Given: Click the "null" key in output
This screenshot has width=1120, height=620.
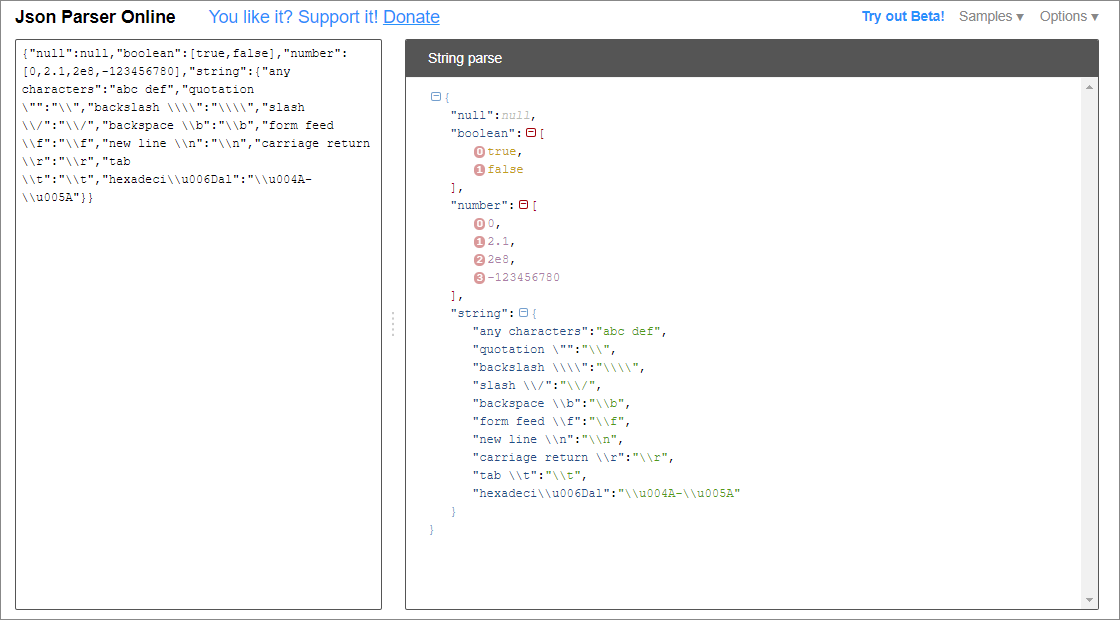Looking at the screenshot, I should click(473, 115).
